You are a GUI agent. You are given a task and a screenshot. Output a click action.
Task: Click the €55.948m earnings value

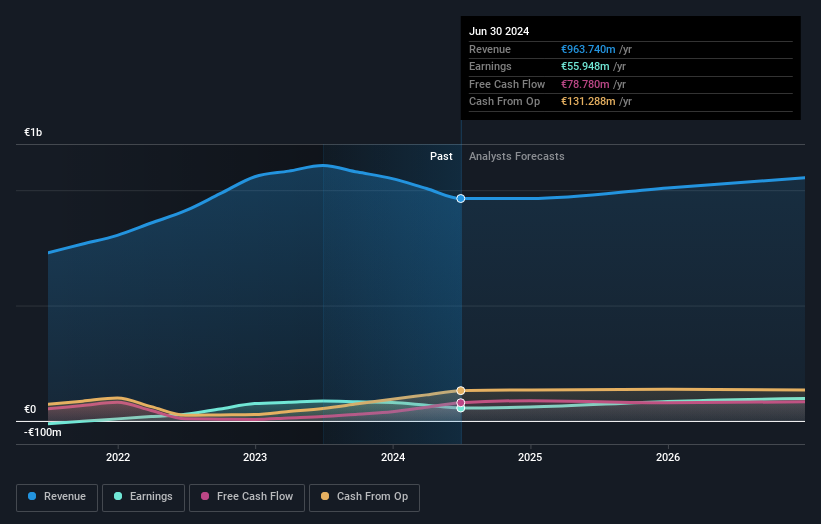585,66
